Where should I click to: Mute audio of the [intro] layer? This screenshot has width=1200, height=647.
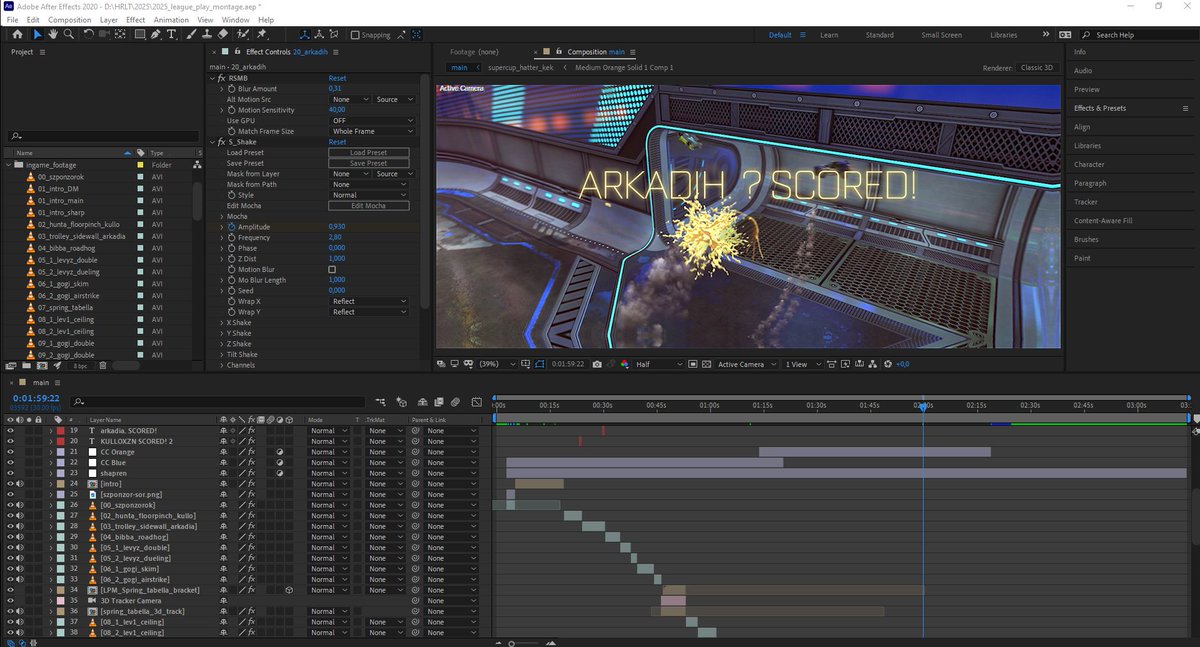[21, 484]
